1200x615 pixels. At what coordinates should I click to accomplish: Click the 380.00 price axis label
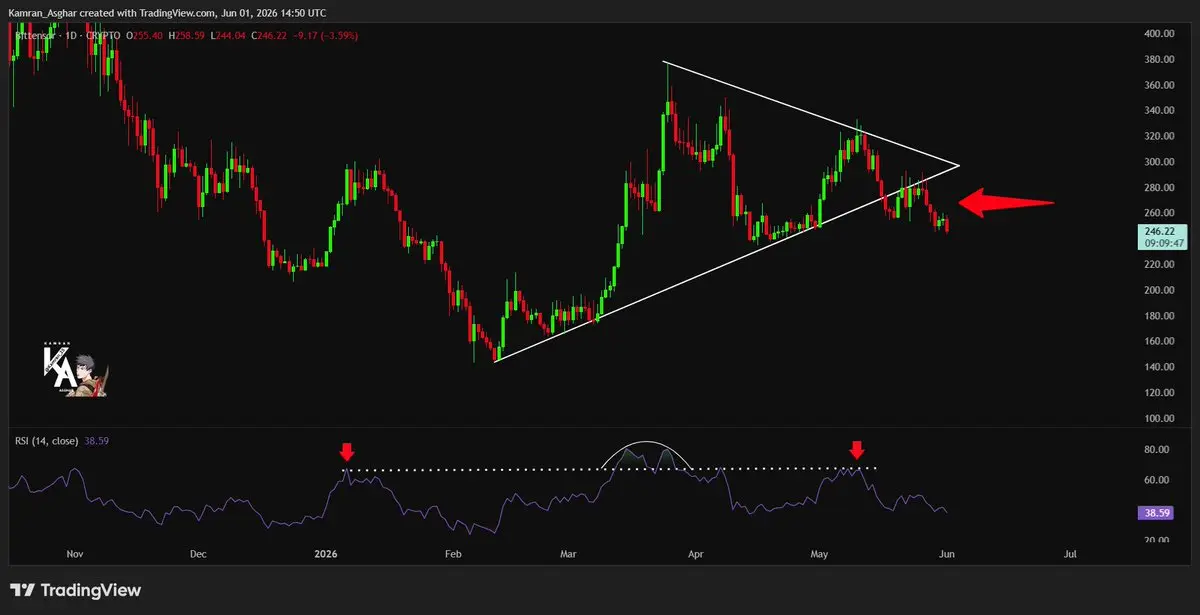tap(1161, 60)
